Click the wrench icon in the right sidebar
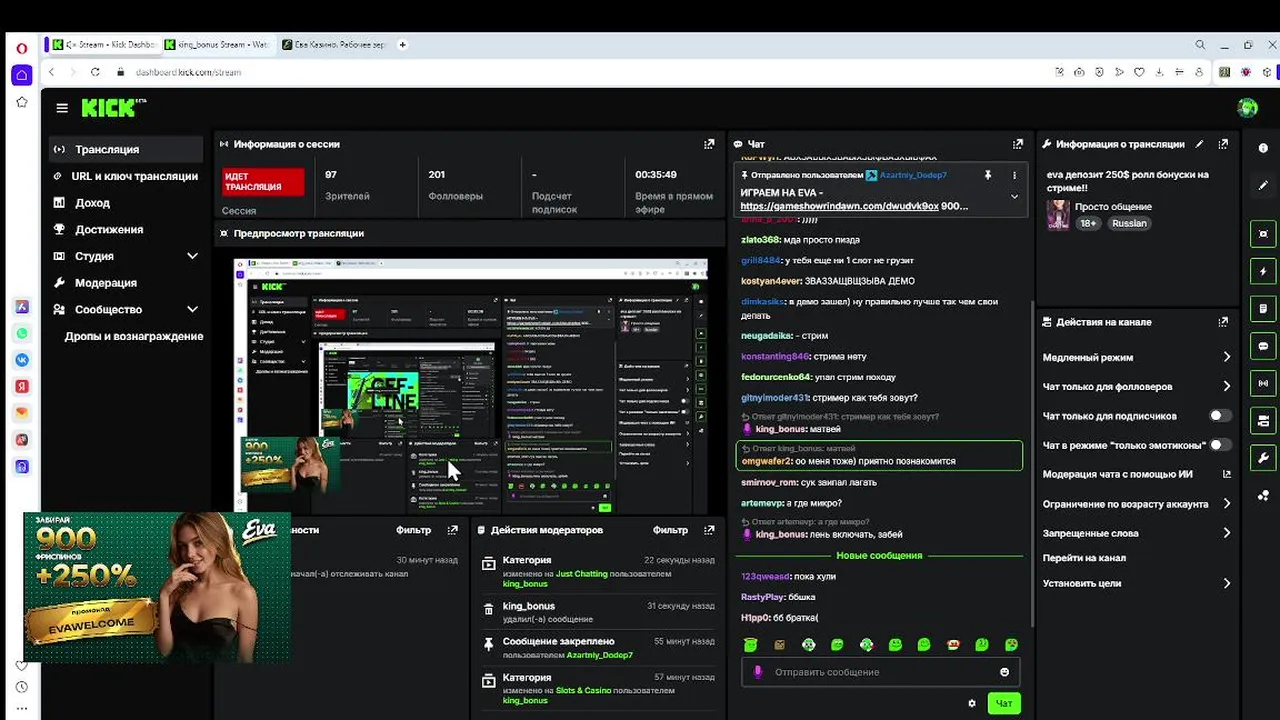The image size is (1280, 720). tap(1263, 458)
